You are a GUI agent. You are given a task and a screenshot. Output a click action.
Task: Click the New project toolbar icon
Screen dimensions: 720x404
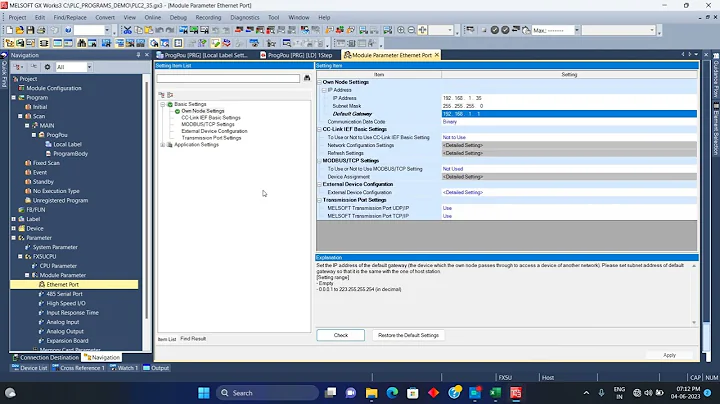9,30
